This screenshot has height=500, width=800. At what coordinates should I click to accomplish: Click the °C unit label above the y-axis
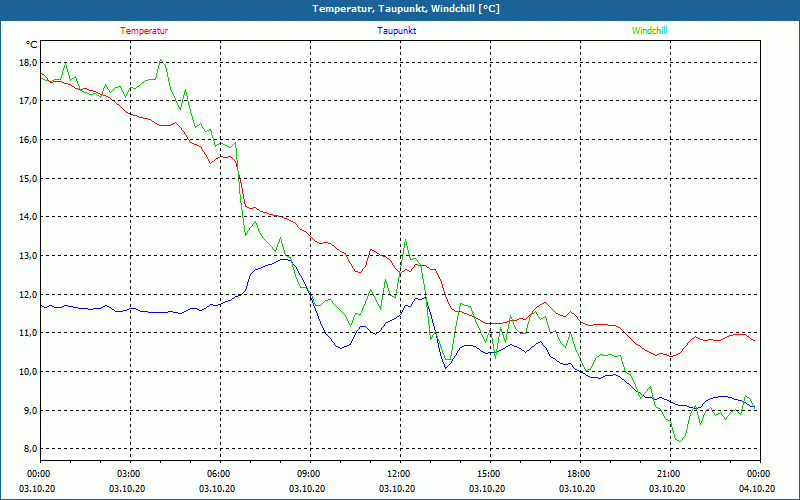tap(32, 45)
